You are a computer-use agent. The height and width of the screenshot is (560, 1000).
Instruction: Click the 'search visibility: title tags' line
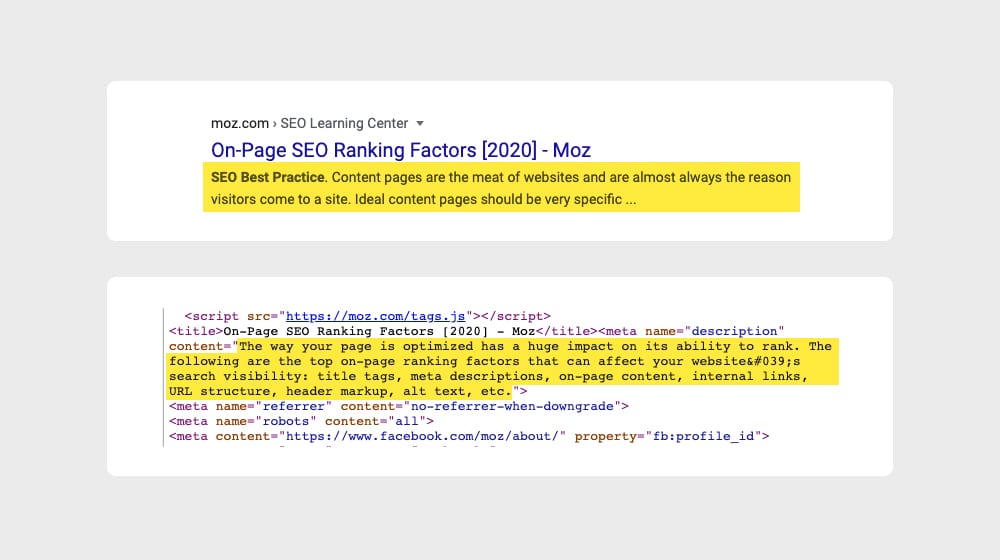tap(489, 376)
